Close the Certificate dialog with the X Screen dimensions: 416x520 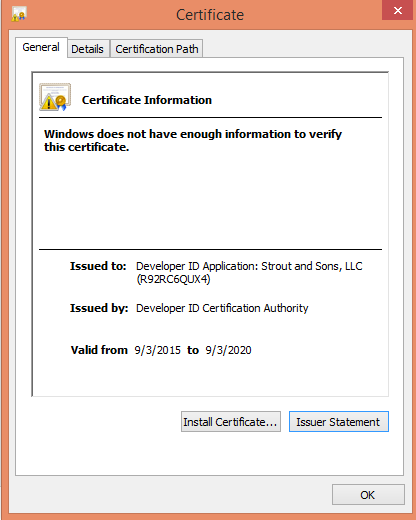click(397, 10)
